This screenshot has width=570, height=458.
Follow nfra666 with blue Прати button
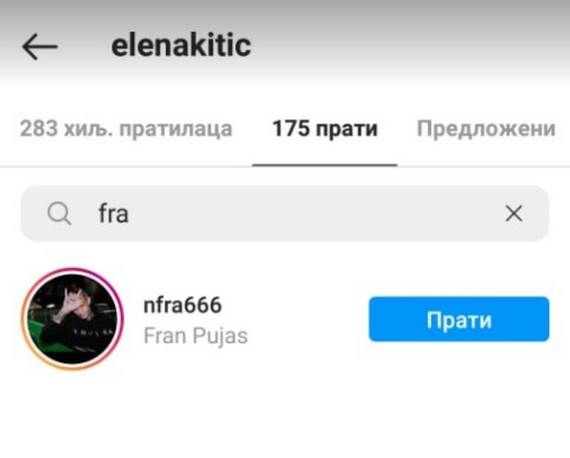click(x=459, y=319)
